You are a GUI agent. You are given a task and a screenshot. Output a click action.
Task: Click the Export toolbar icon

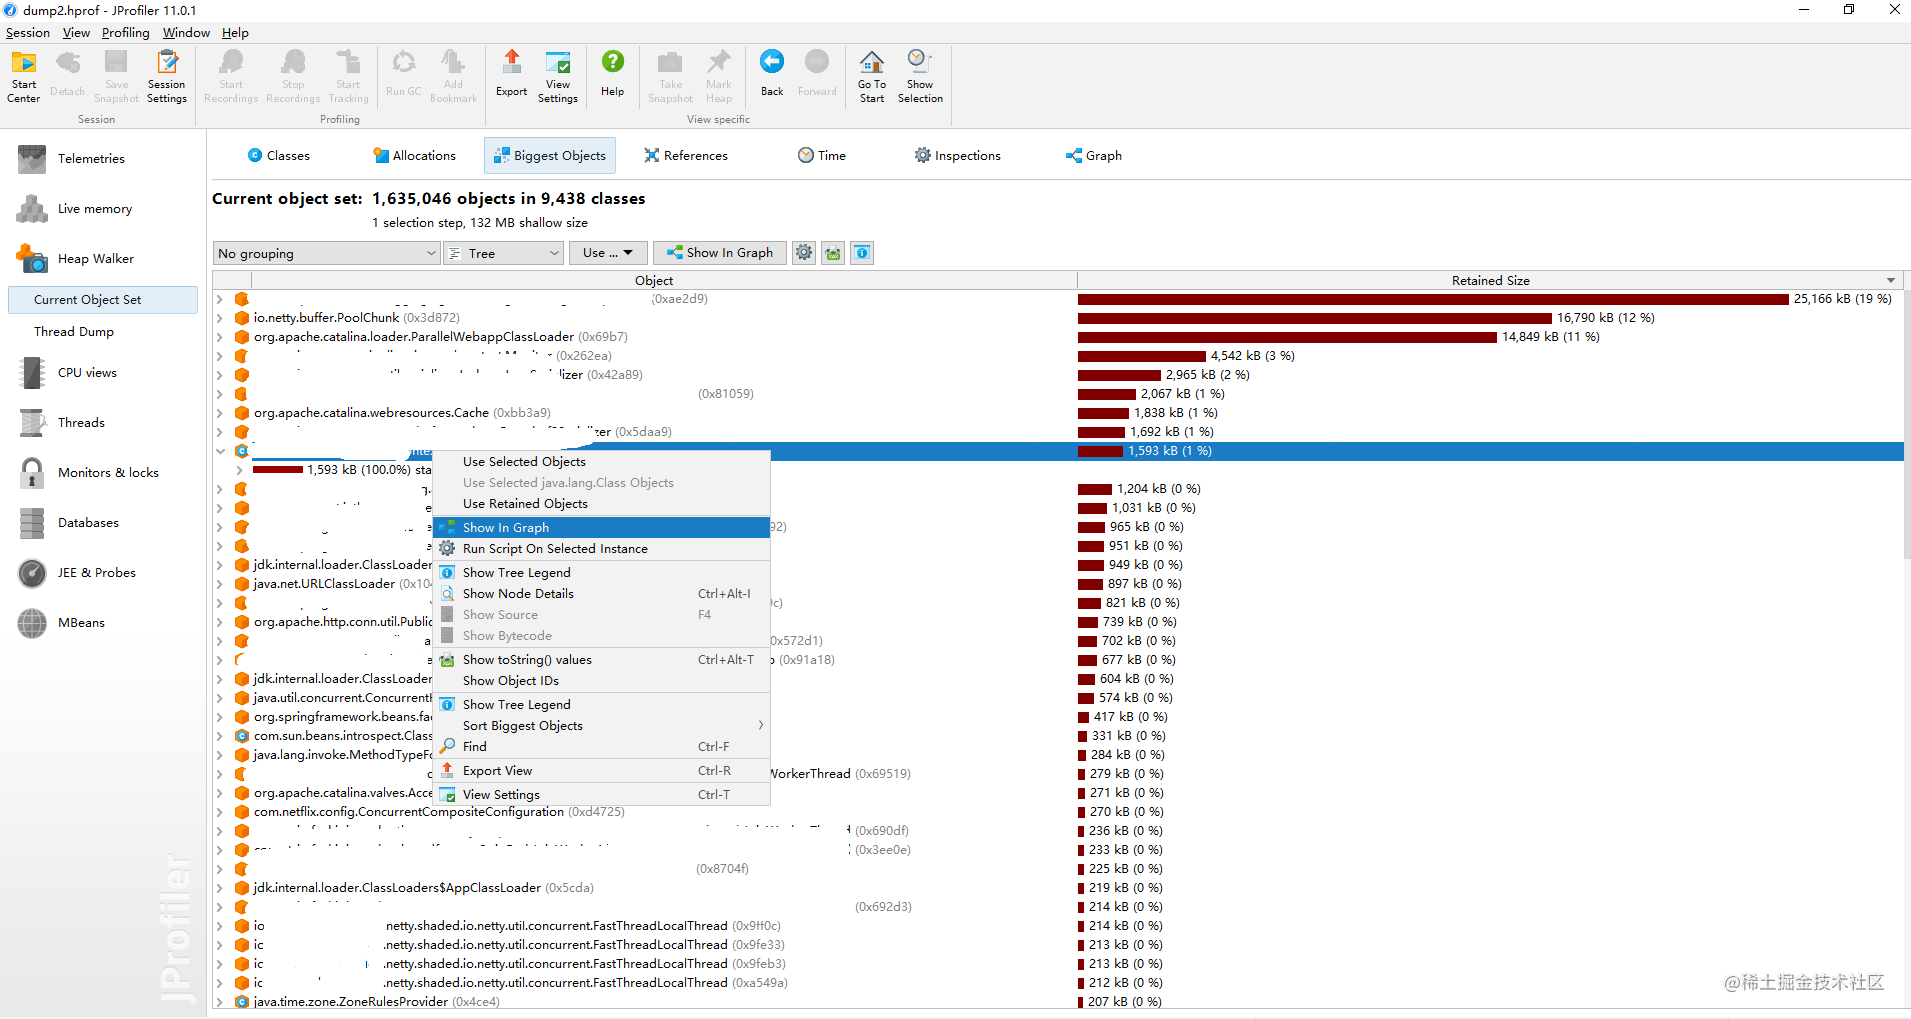511,74
